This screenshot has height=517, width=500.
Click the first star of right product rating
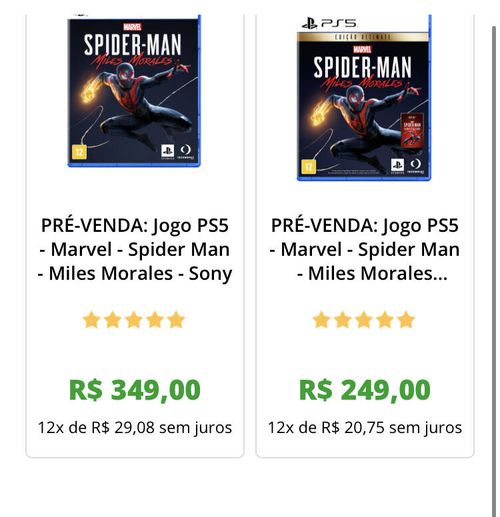pos(321,320)
